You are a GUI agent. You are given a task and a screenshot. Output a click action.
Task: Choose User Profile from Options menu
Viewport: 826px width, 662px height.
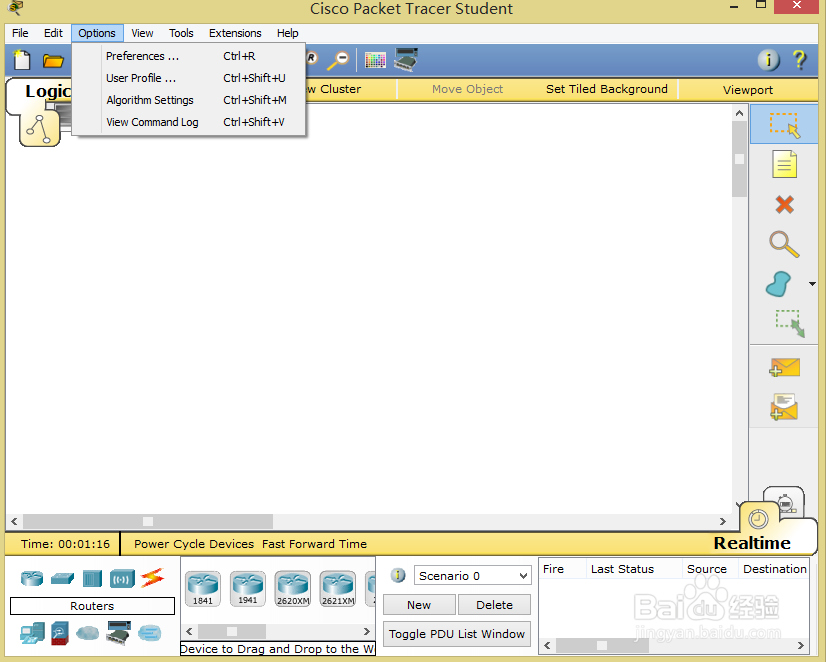[189, 78]
